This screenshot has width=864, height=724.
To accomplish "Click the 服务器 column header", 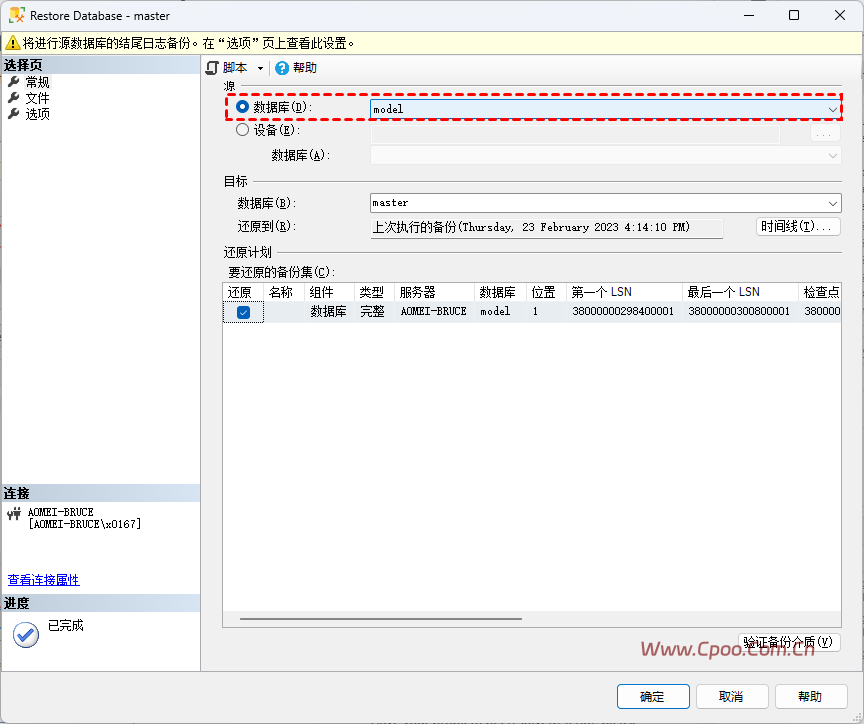I will 434,292.
